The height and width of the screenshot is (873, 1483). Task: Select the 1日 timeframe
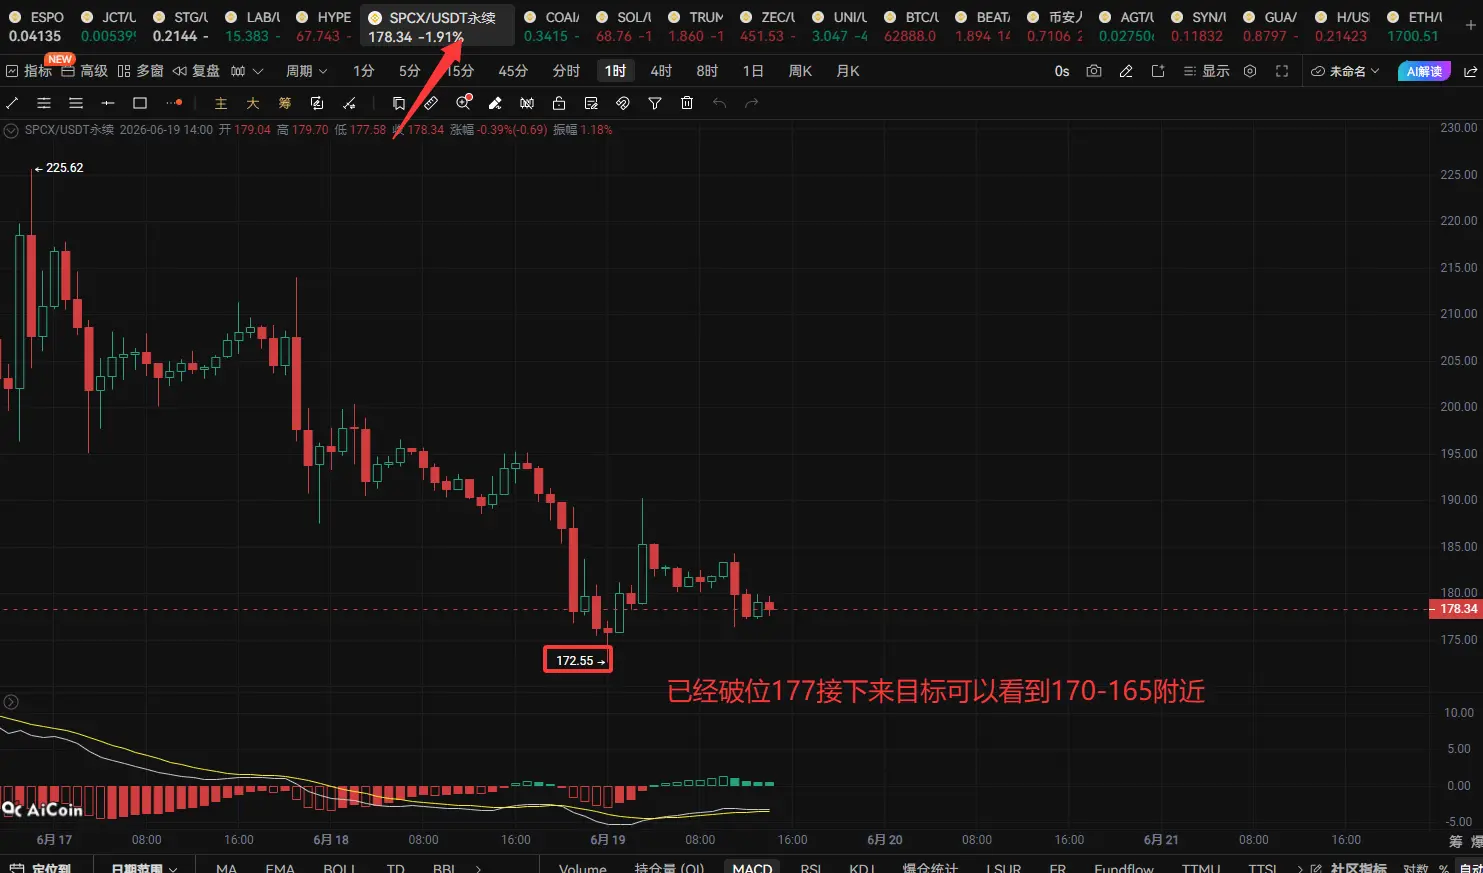coord(753,71)
